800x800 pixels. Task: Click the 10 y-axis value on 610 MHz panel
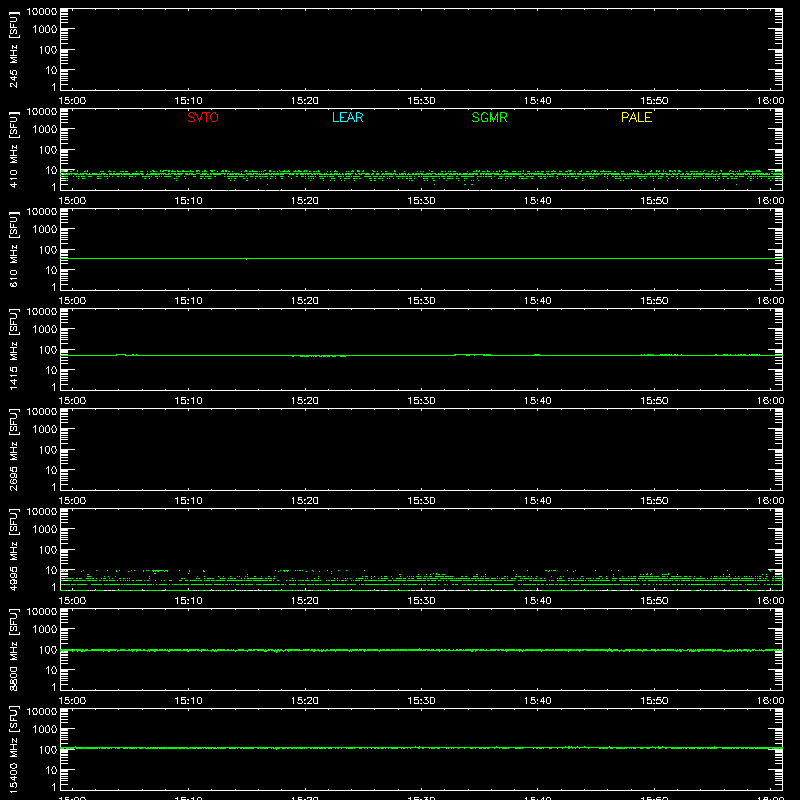(x=51, y=270)
